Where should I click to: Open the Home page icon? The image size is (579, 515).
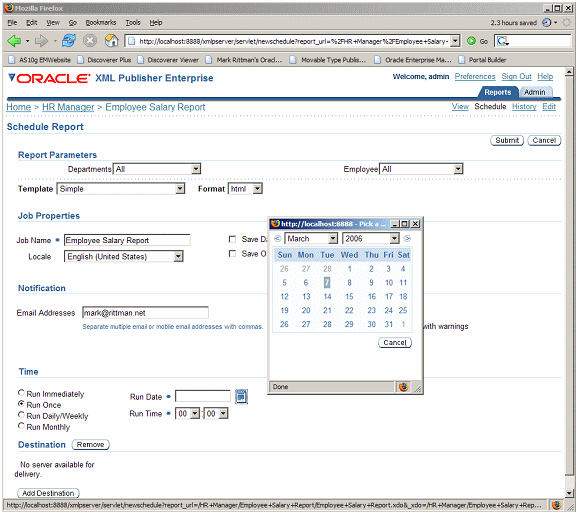click(x=112, y=41)
